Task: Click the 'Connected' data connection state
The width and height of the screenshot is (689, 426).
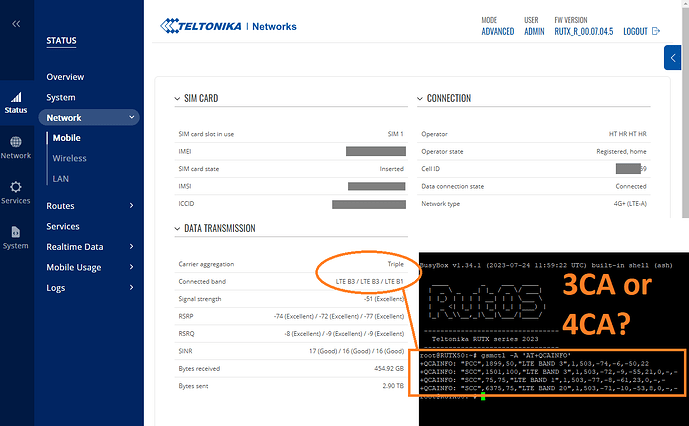Action: pos(631,186)
